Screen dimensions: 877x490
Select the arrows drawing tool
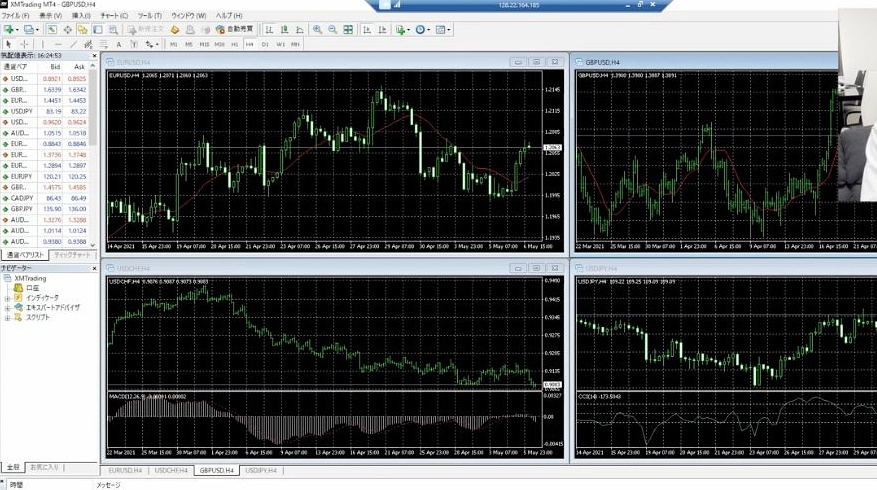click(149, 44)
